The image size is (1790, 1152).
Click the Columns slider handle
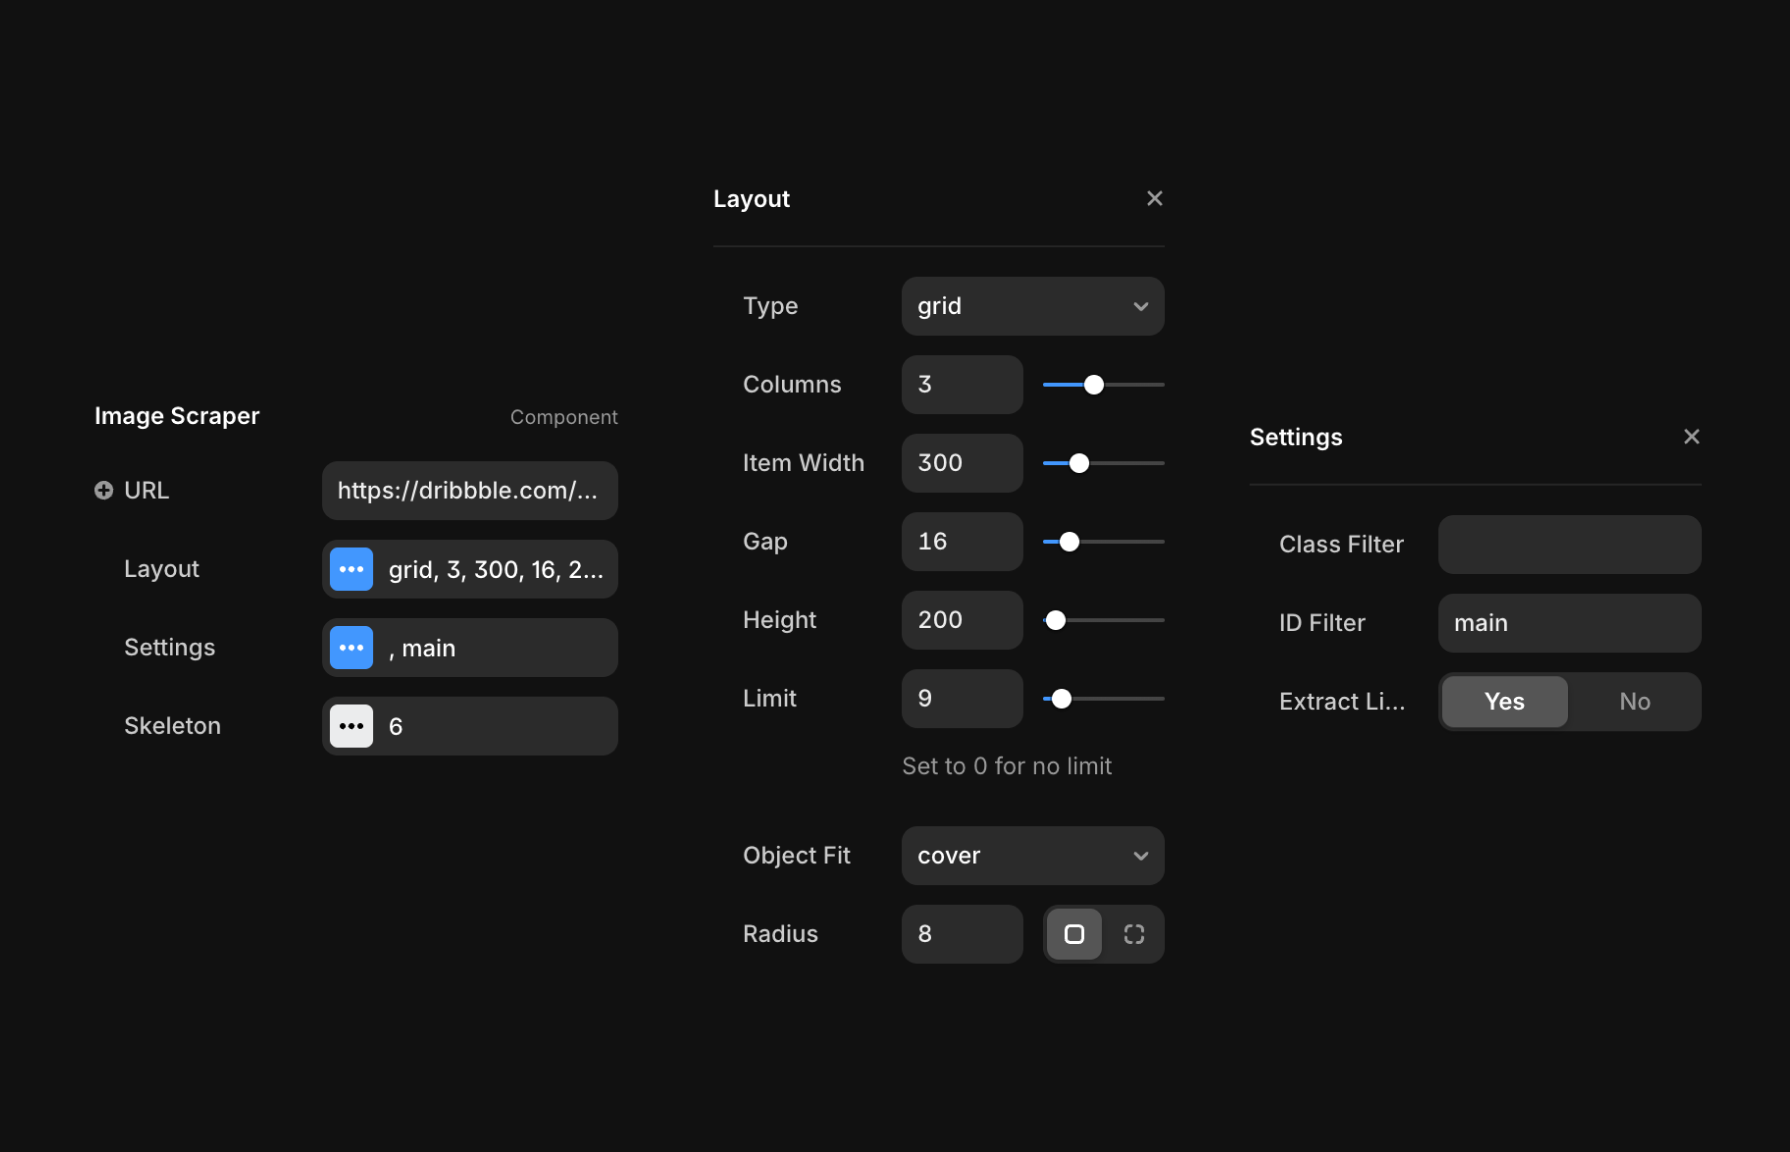click(x=1094, y=385)
